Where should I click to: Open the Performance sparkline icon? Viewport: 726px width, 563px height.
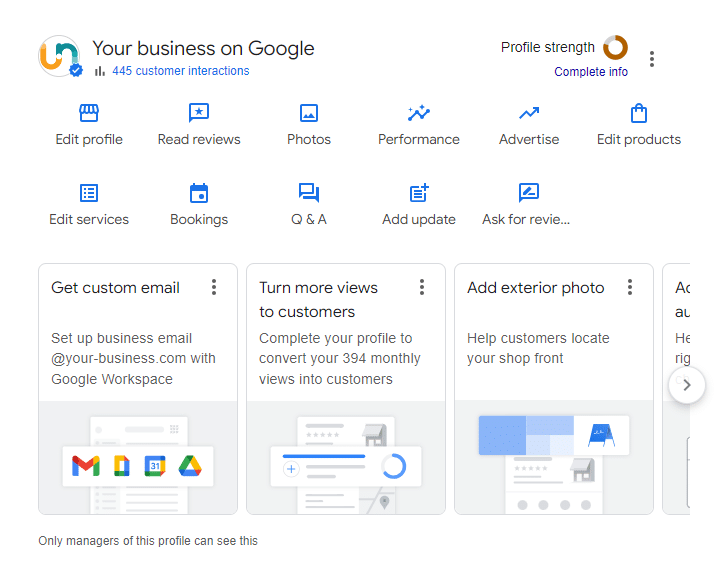click(419, 113)
